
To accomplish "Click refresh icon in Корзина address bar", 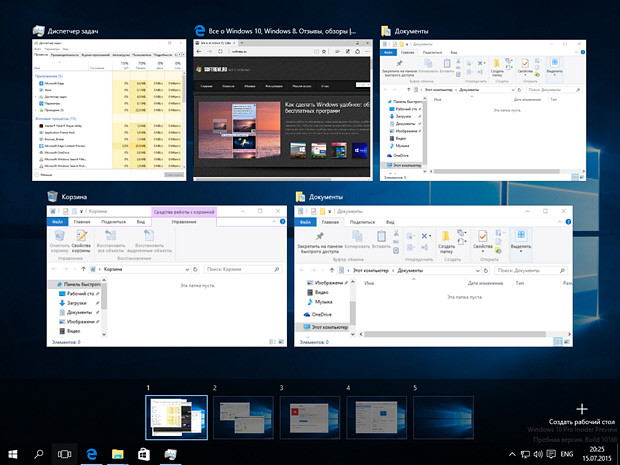I will 195,269.
